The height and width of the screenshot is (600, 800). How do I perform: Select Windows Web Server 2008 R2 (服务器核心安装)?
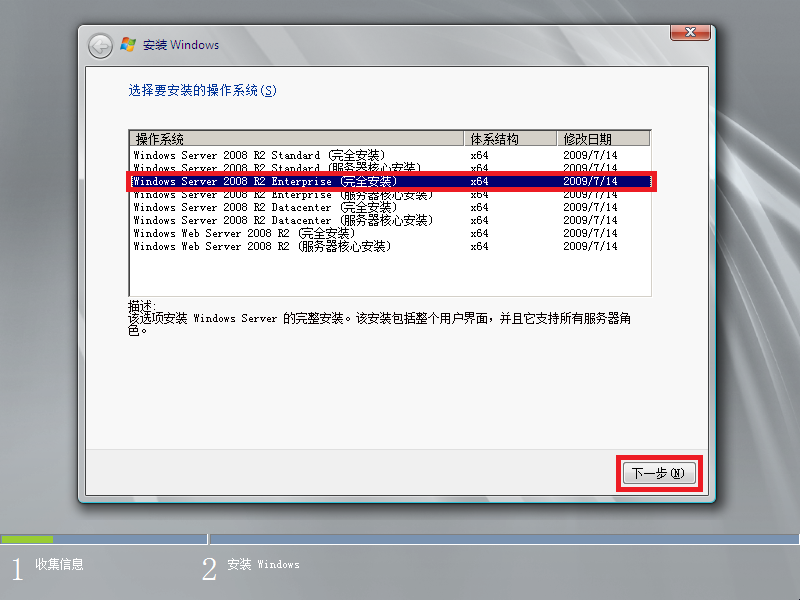(x=390, y=246)
